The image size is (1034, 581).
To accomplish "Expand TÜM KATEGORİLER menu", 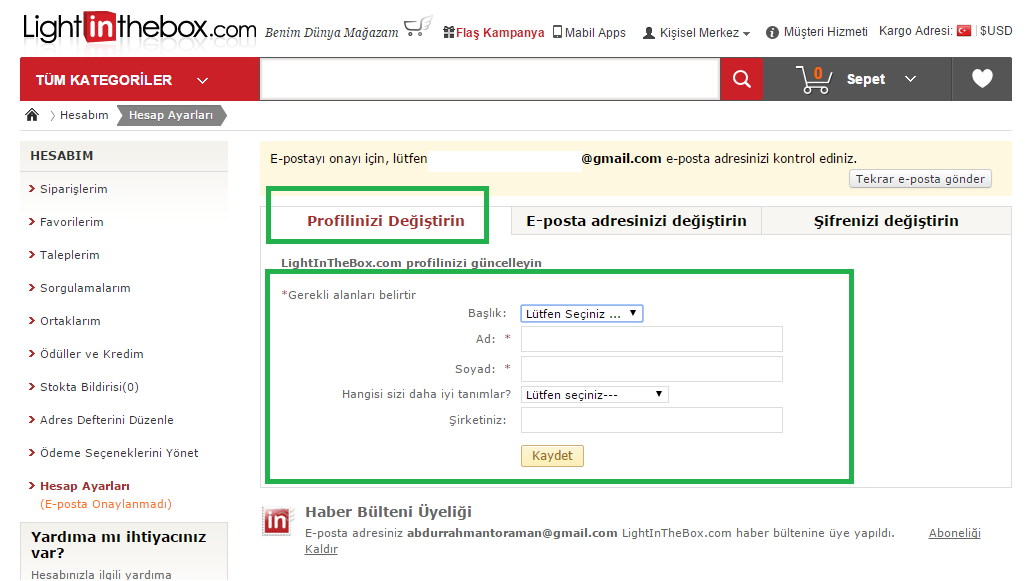I will 140,79.
